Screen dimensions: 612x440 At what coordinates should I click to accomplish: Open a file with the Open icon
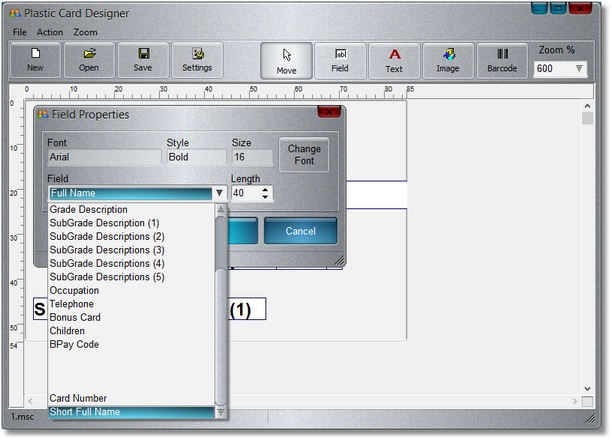[89, 59]
